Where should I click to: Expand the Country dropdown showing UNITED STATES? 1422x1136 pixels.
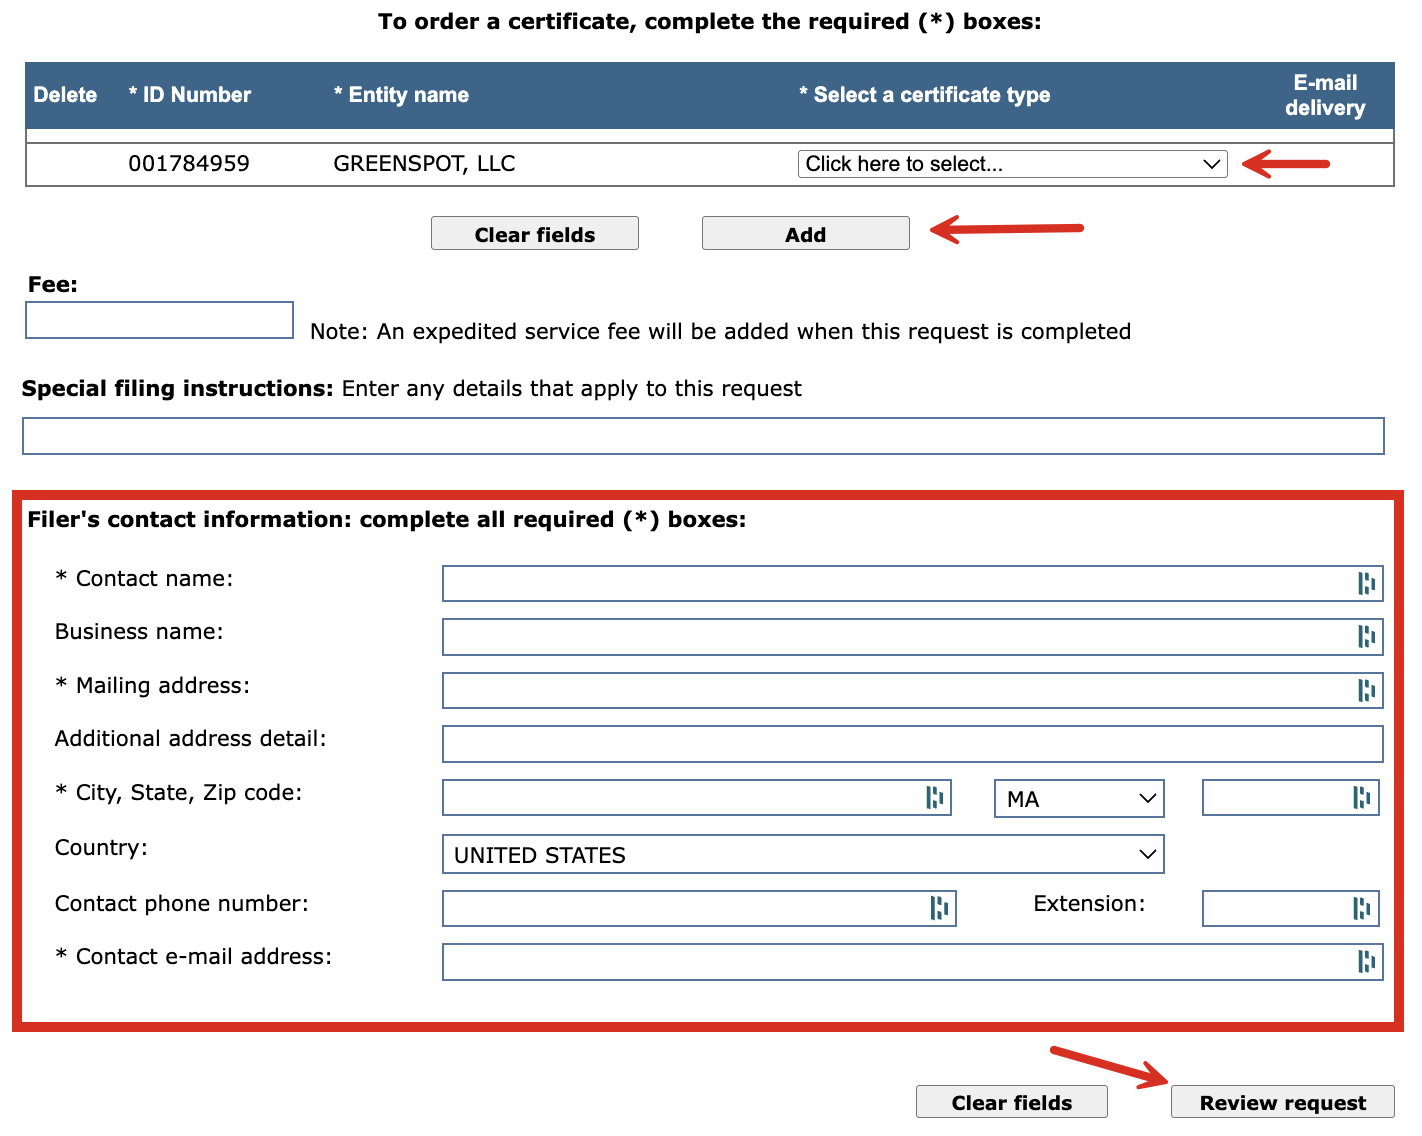pos(803,854)
